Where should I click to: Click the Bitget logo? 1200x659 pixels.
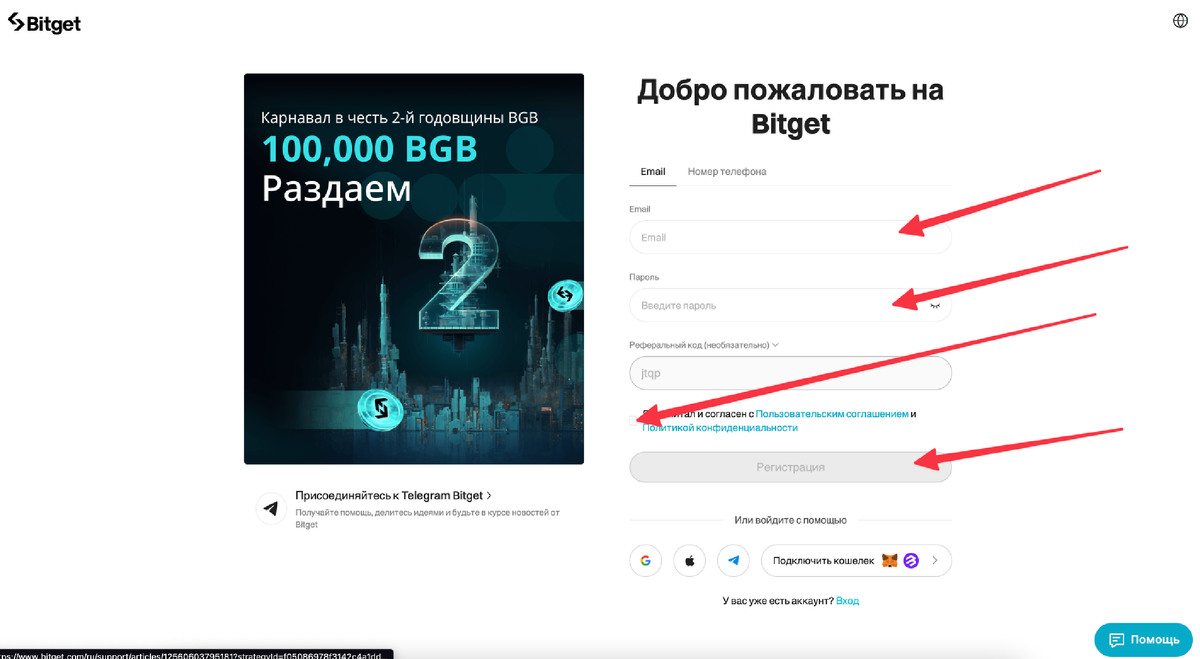point(44,23)
